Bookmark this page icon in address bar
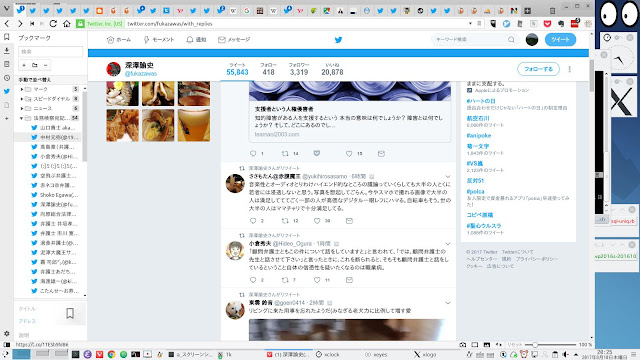 [x=479, y=24]
